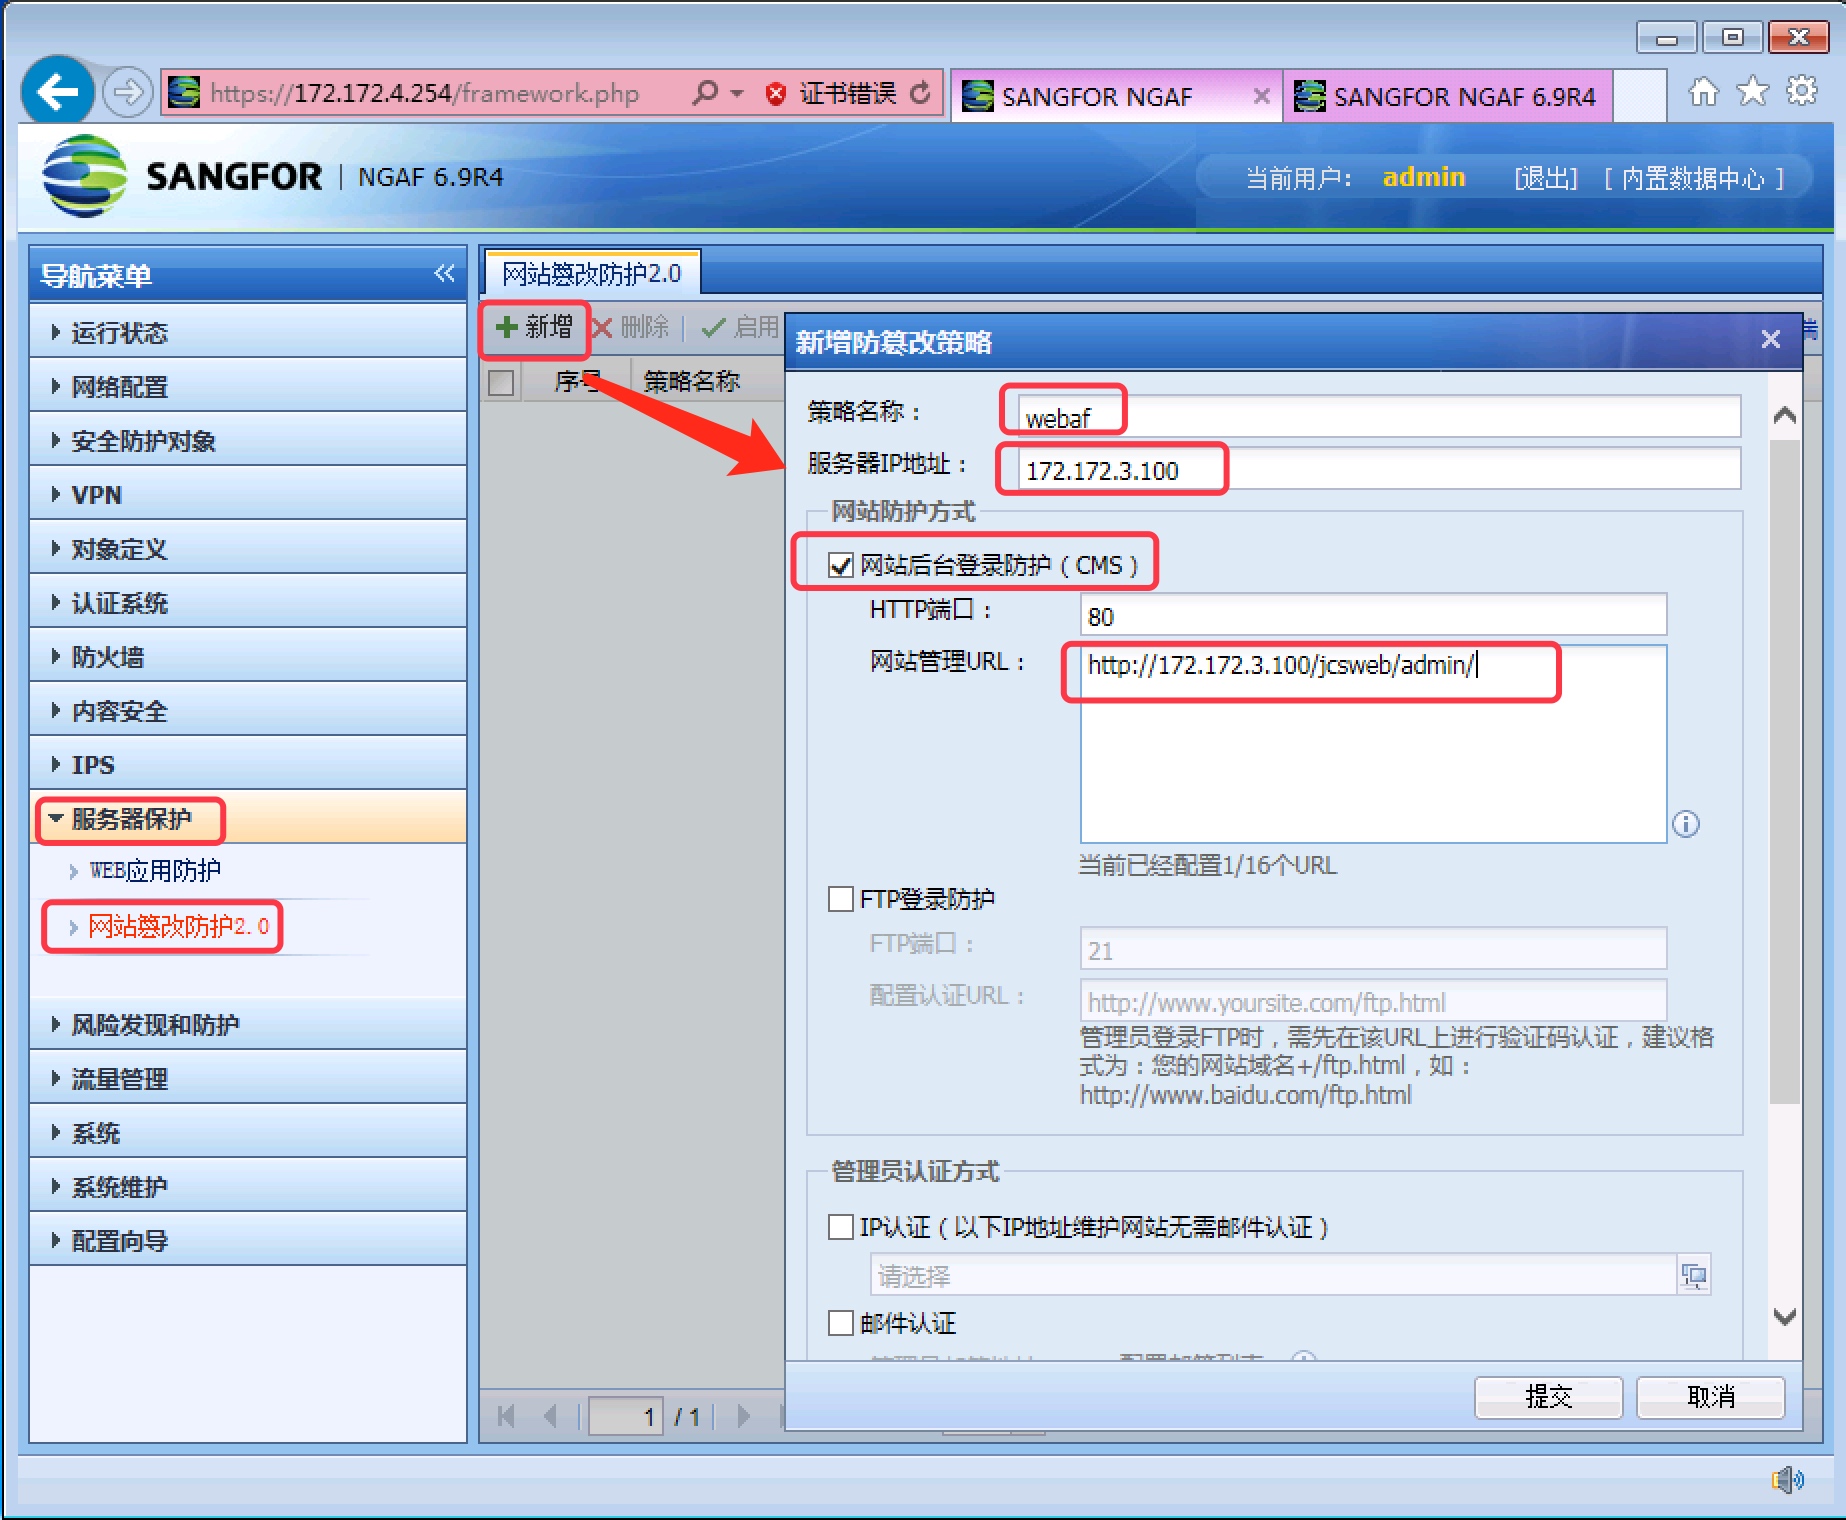Close the 新增防篡改策略 dialog
Image resolution: width=1846 pixels, height=1520 pixels.
(1770, 340)
